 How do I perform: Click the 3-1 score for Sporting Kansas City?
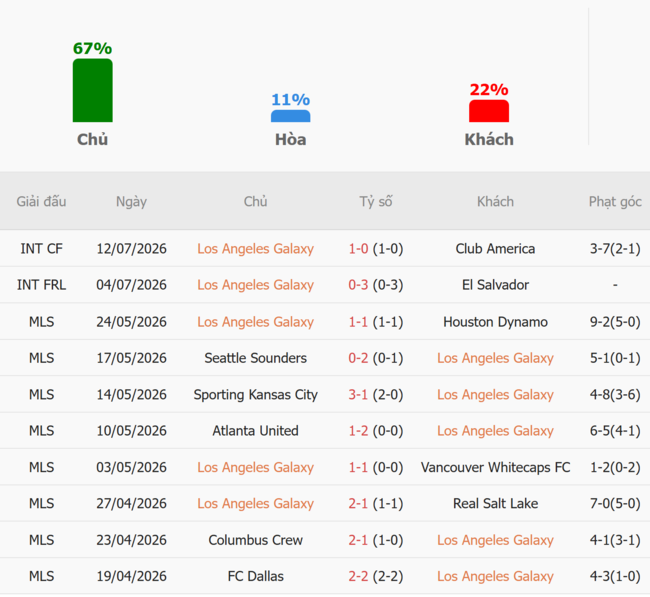(358, 395)
